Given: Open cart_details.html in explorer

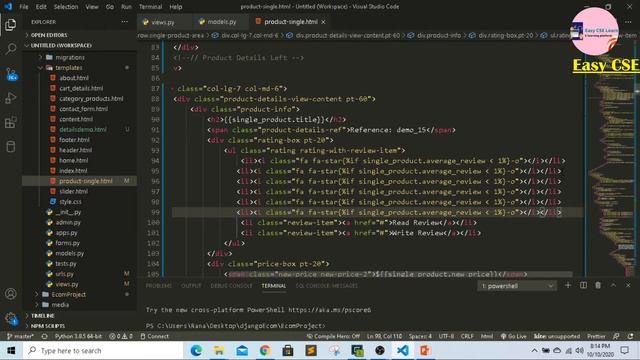Looking at the screenshot, I should (x=80, y=88).
